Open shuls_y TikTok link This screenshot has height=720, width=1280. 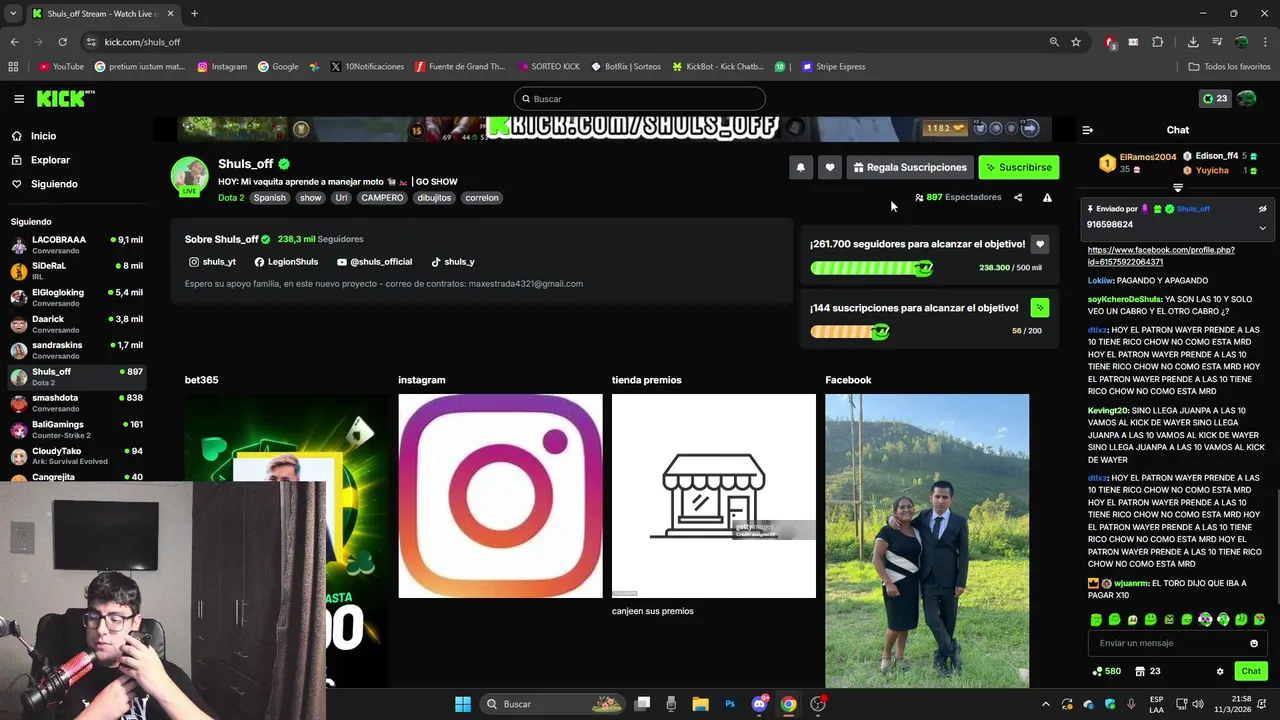(x=452, y=262)
